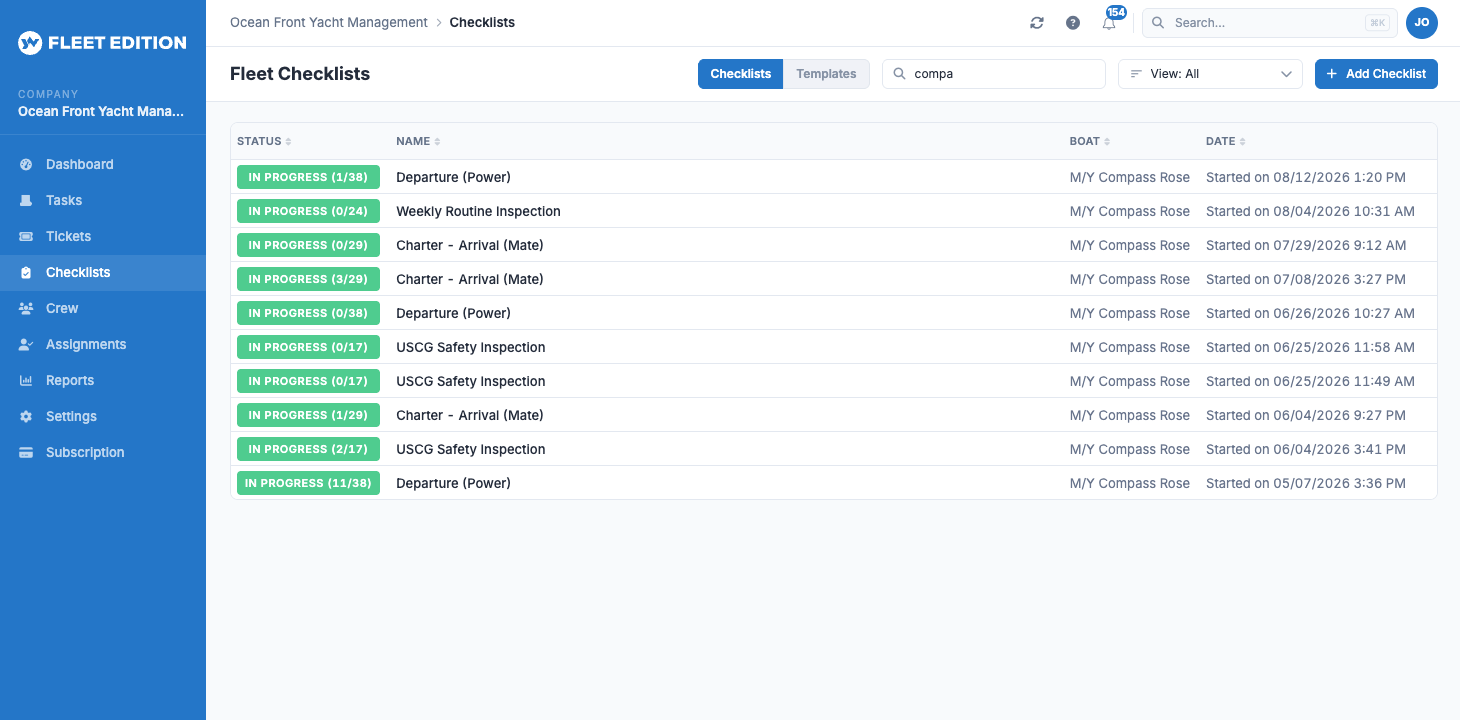Click the IN PROGRESS (1/29) status badge
1460x720 pixels.
click(x=308, y=415)
